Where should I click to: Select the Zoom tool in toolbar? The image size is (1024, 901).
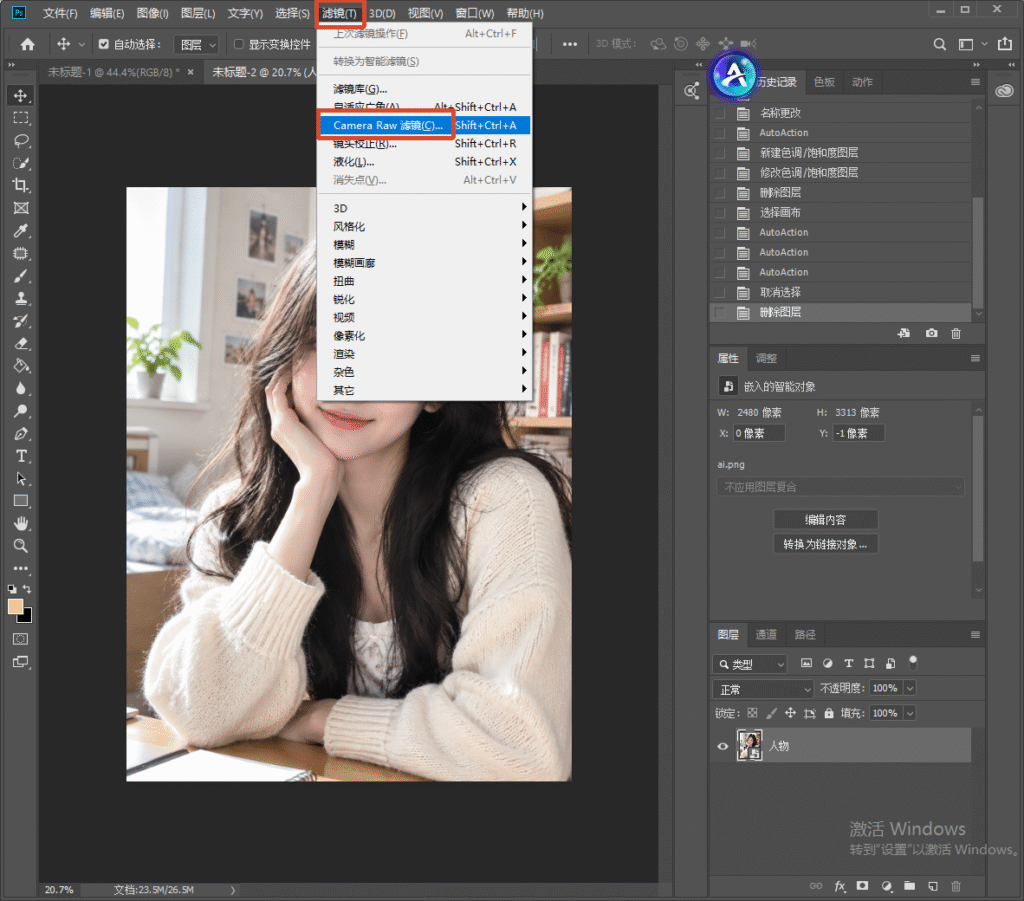coord(21,546)
